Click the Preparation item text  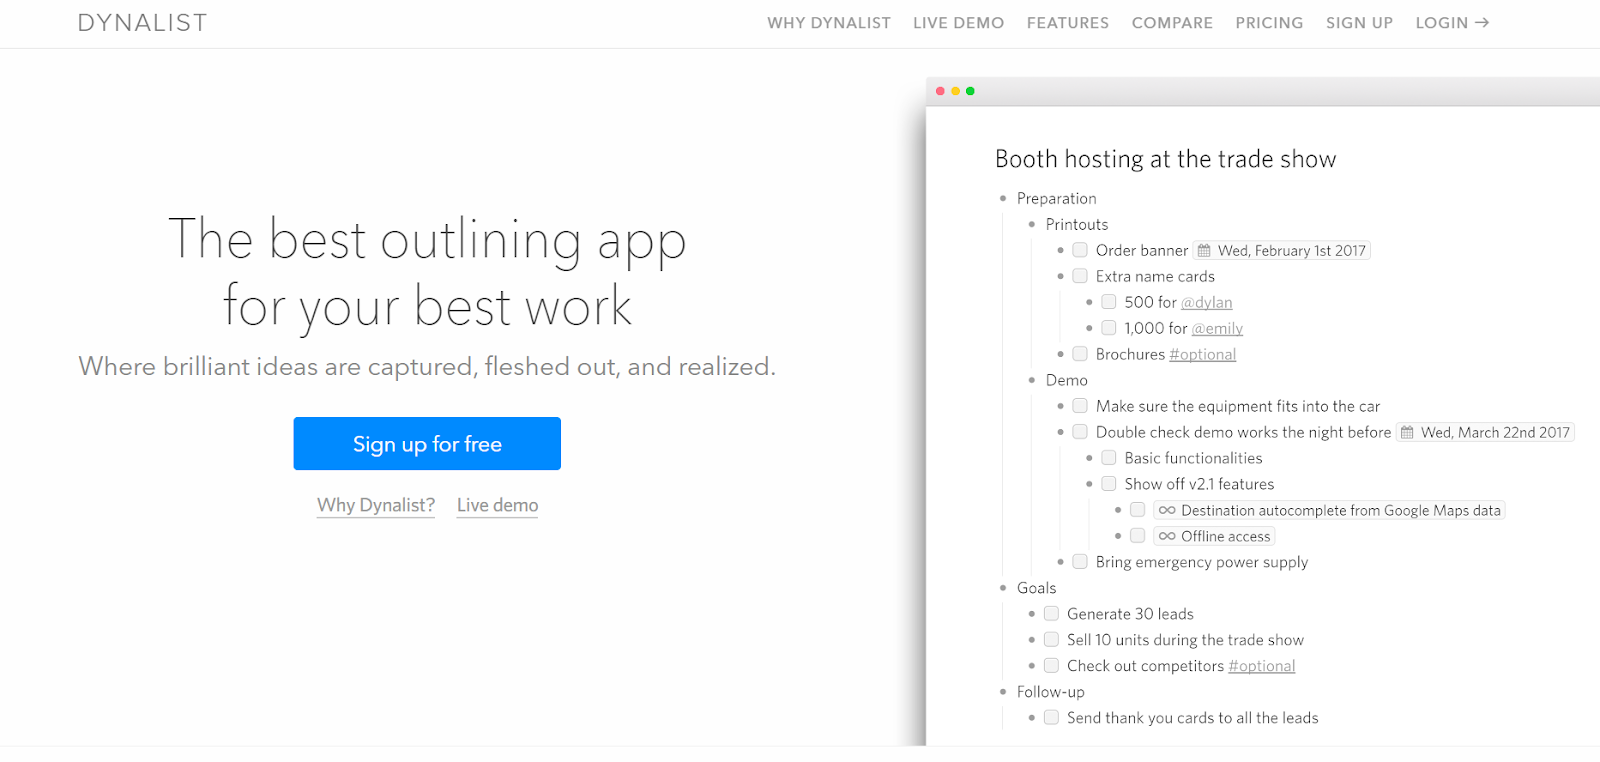[x=1057, y=199]
